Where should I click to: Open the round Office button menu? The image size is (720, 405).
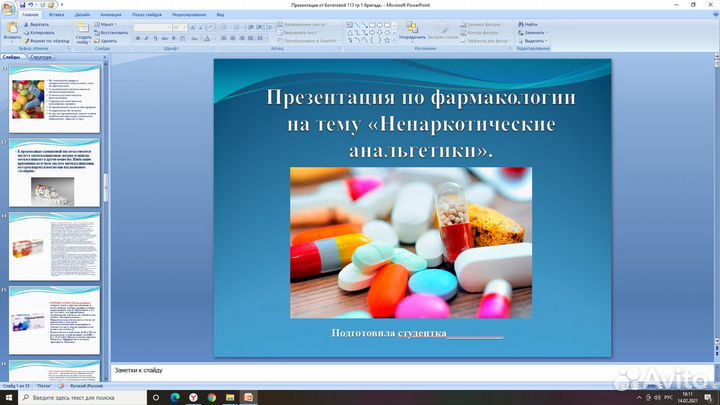tap(8, 8)
